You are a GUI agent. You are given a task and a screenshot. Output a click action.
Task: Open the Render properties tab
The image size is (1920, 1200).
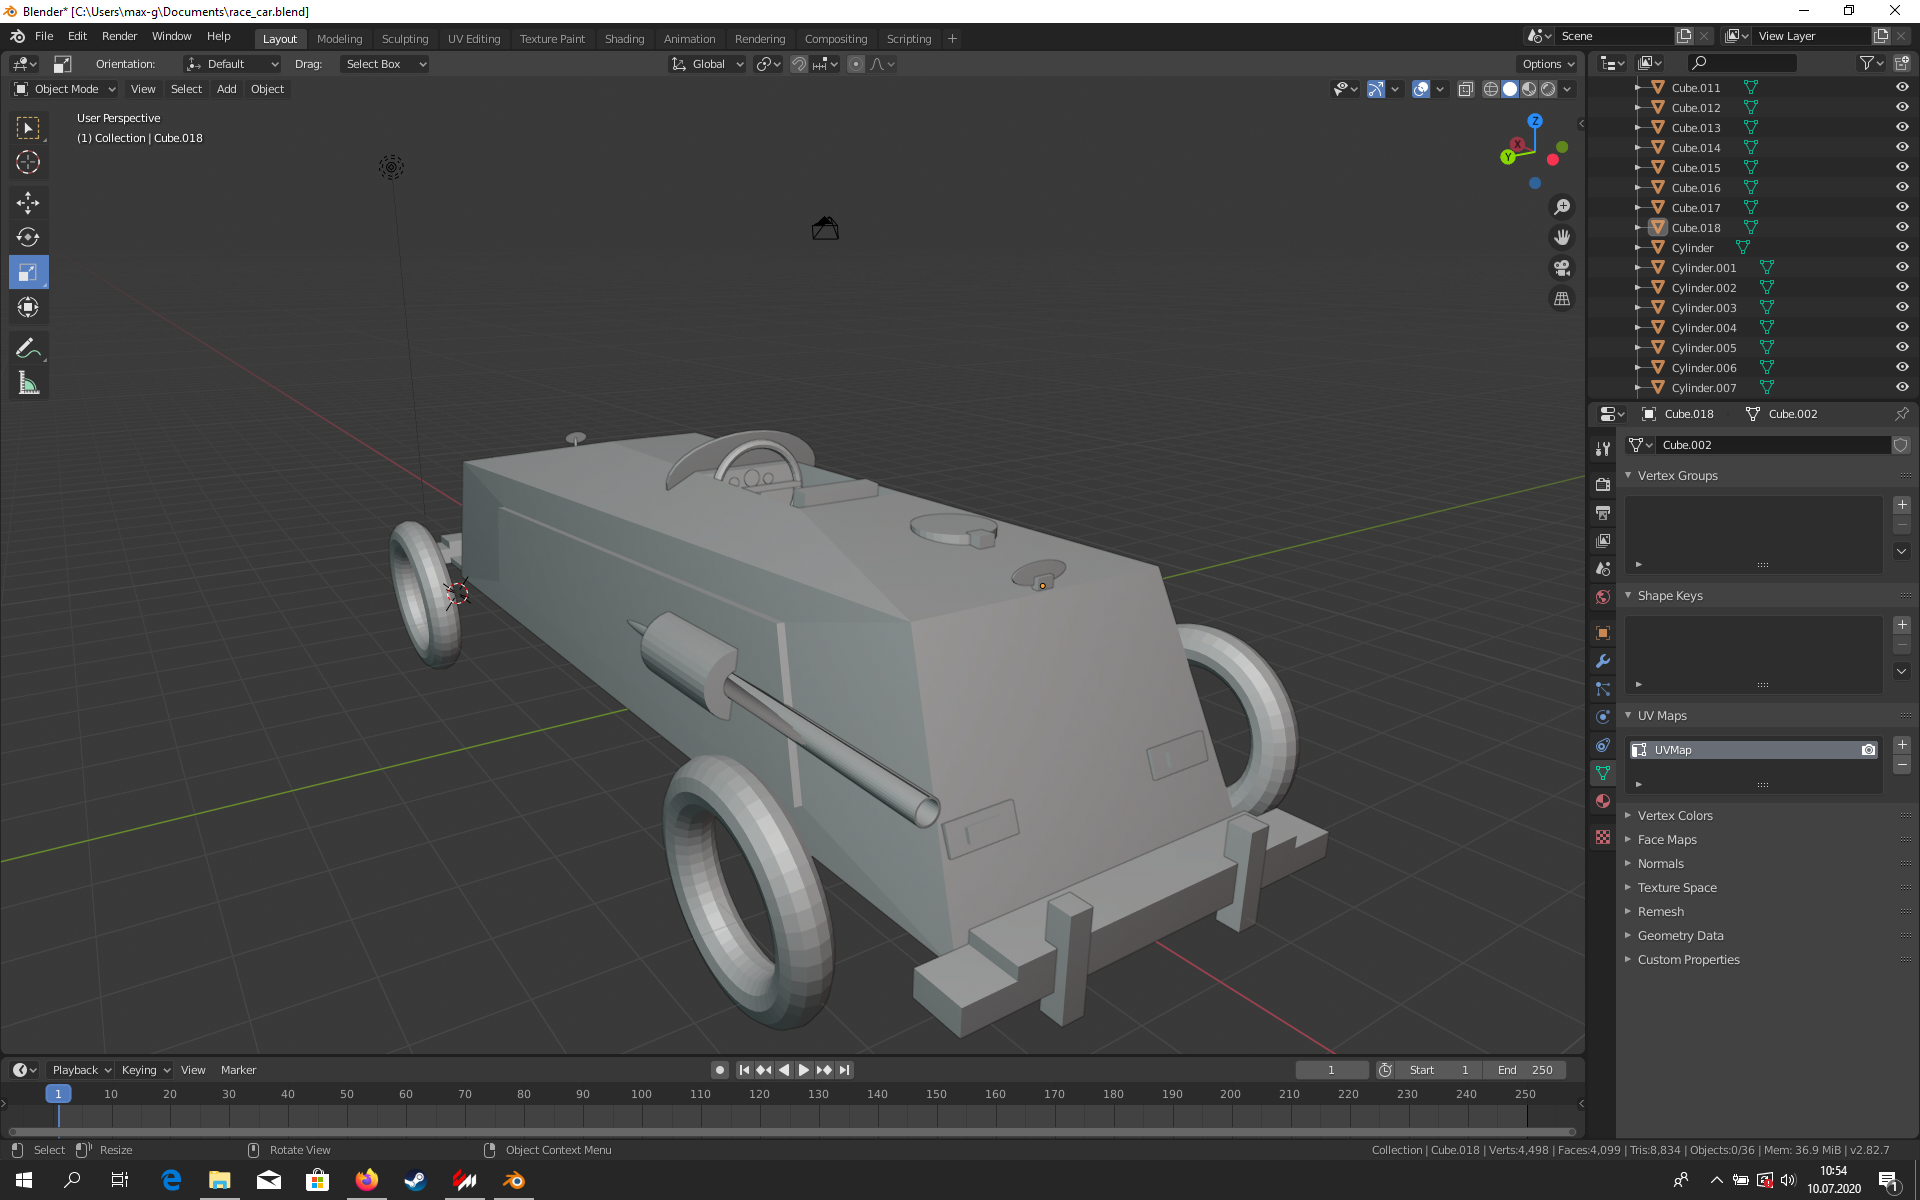point(1603,485)
